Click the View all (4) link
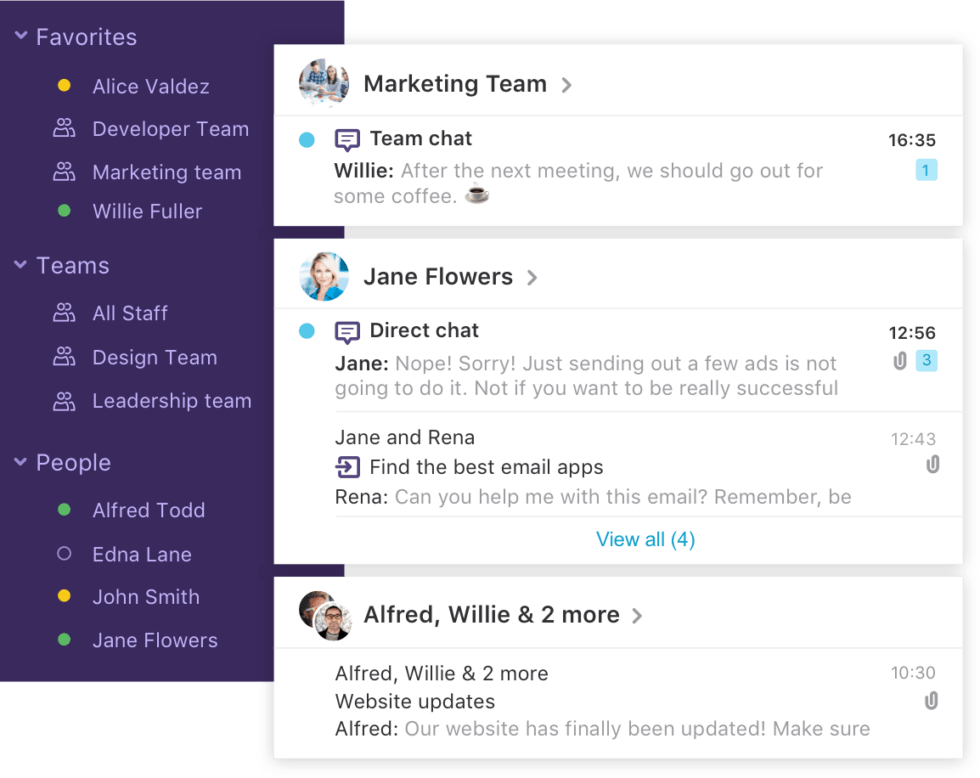Viewport: 980px width, 778px height. pos(645,539)
